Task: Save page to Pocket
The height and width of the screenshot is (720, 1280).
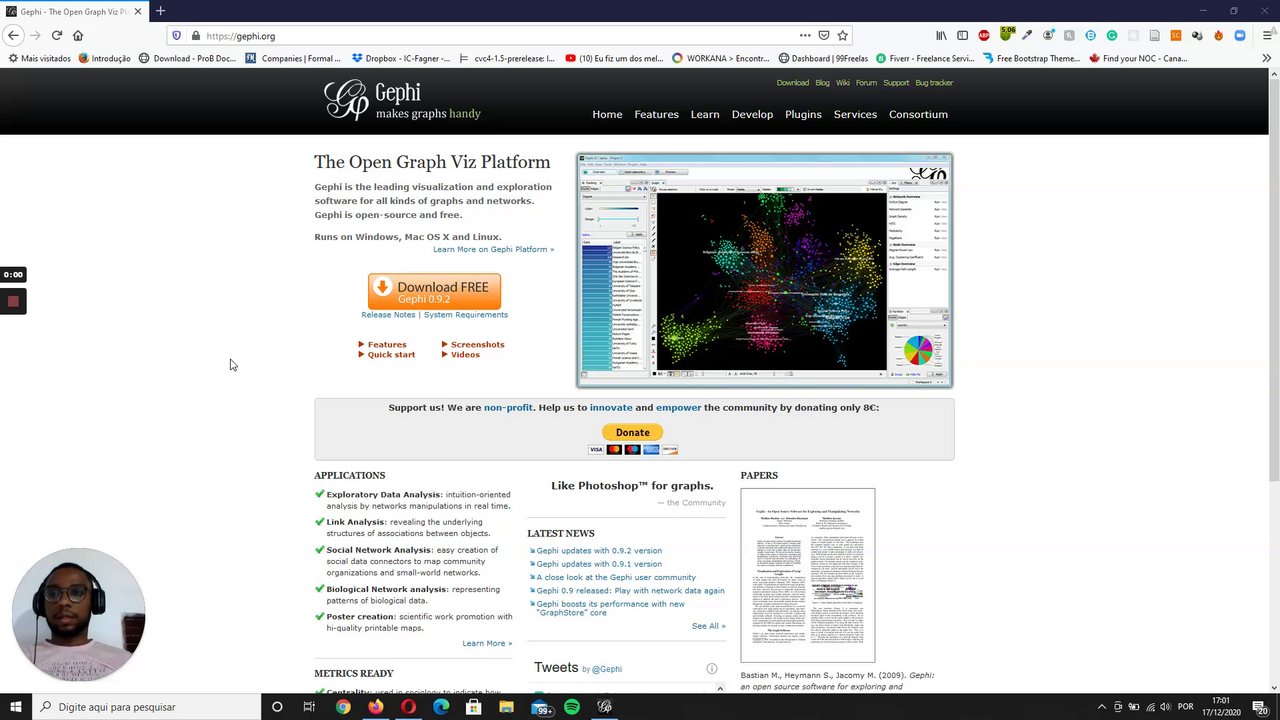Action: tap(824, 35)
